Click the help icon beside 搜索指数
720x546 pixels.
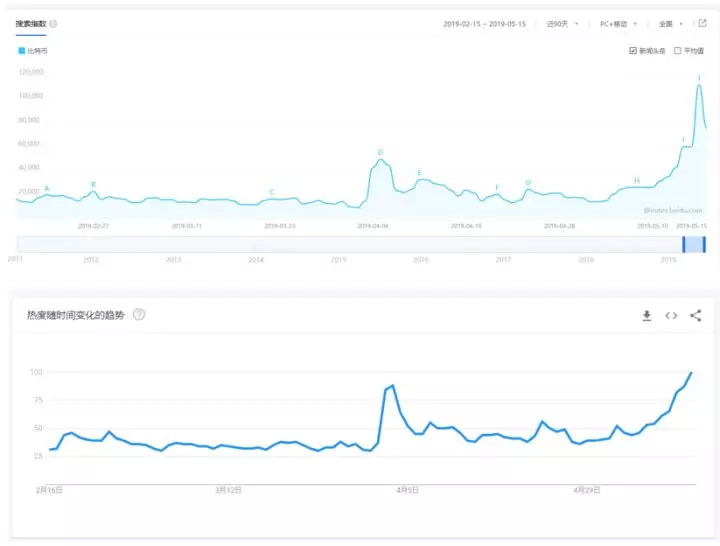click(53, 24)
